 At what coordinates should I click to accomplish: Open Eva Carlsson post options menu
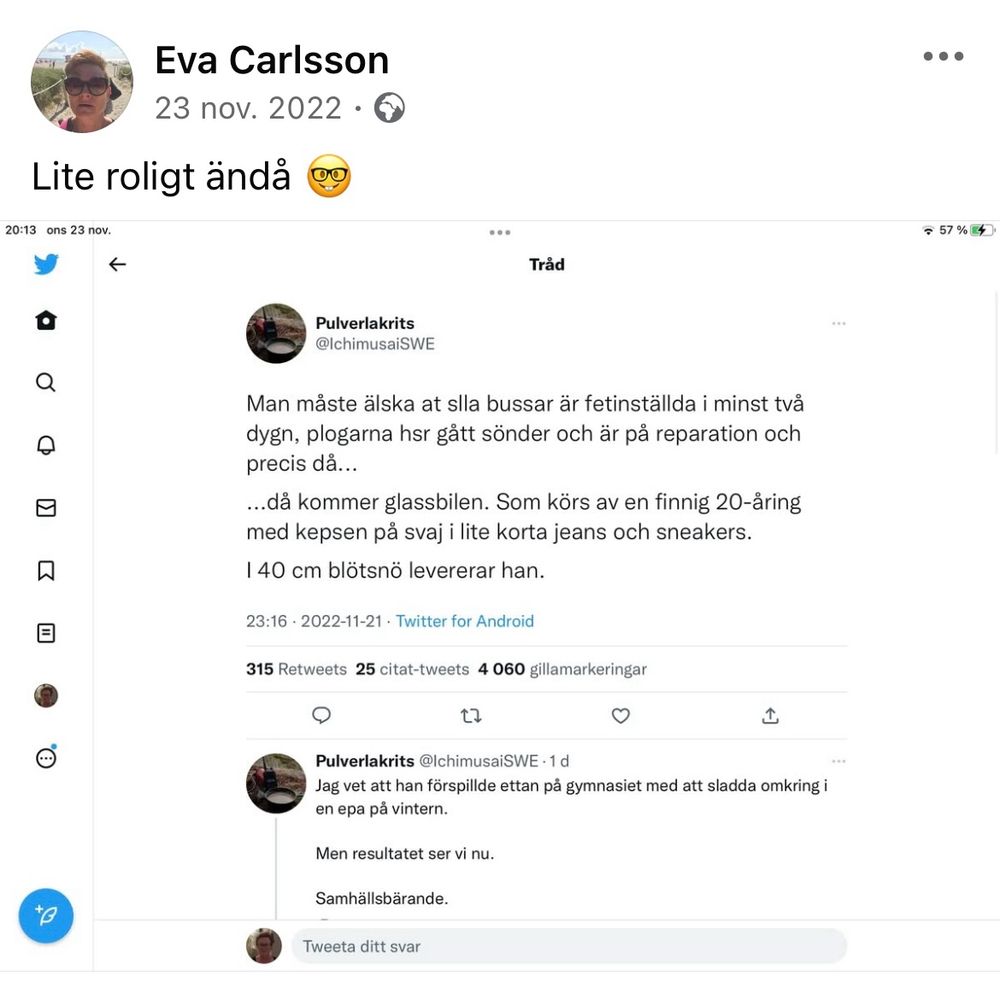pyautogui.click(x=943, y=56)
